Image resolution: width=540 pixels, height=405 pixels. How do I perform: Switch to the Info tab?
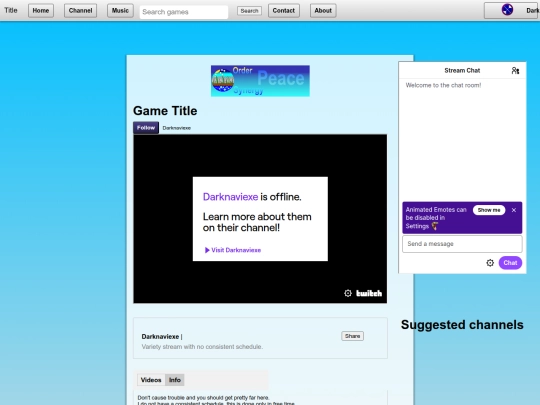click(175, 380)
